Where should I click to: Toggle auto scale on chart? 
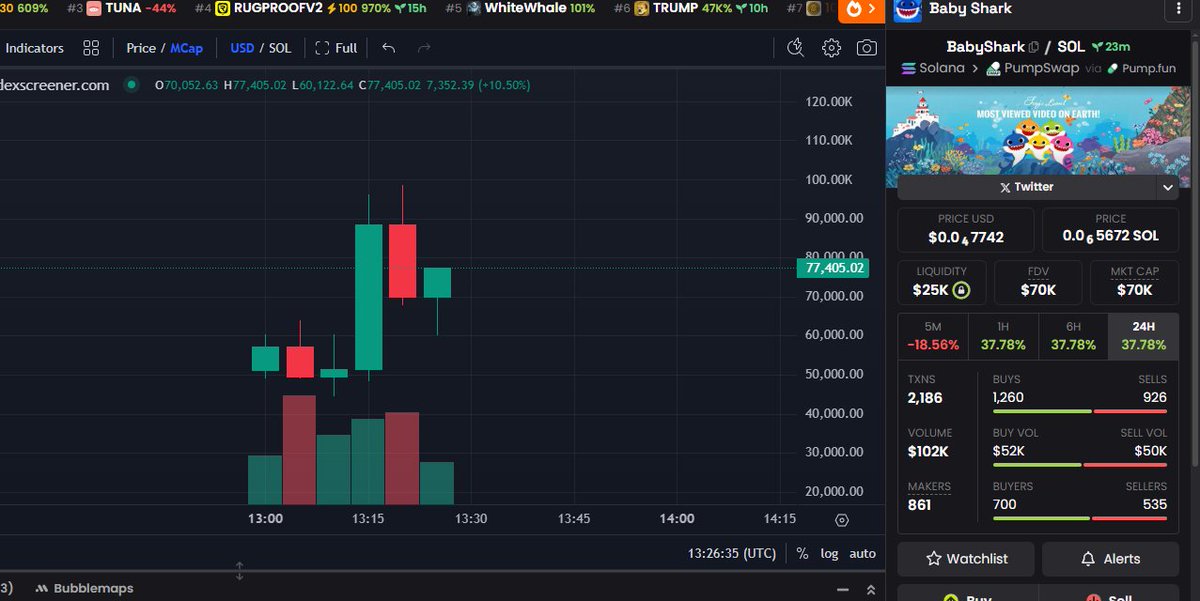[x=862, y=553]
